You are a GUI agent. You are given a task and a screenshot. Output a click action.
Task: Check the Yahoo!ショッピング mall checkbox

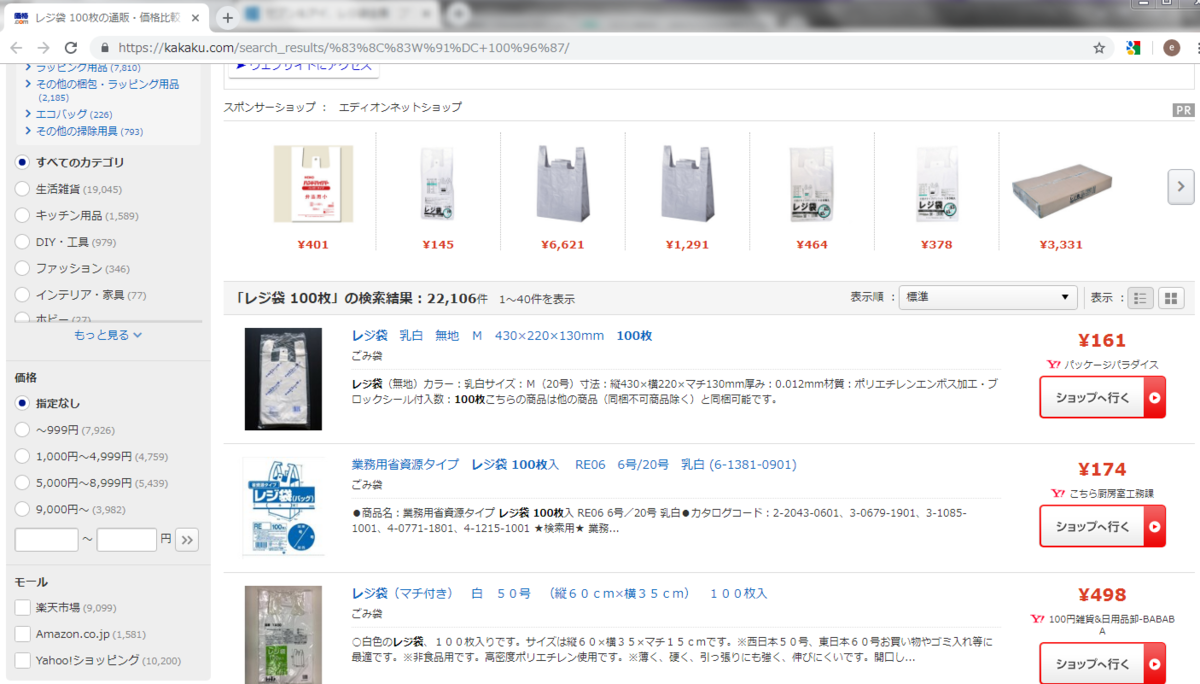tap(23, 660)
